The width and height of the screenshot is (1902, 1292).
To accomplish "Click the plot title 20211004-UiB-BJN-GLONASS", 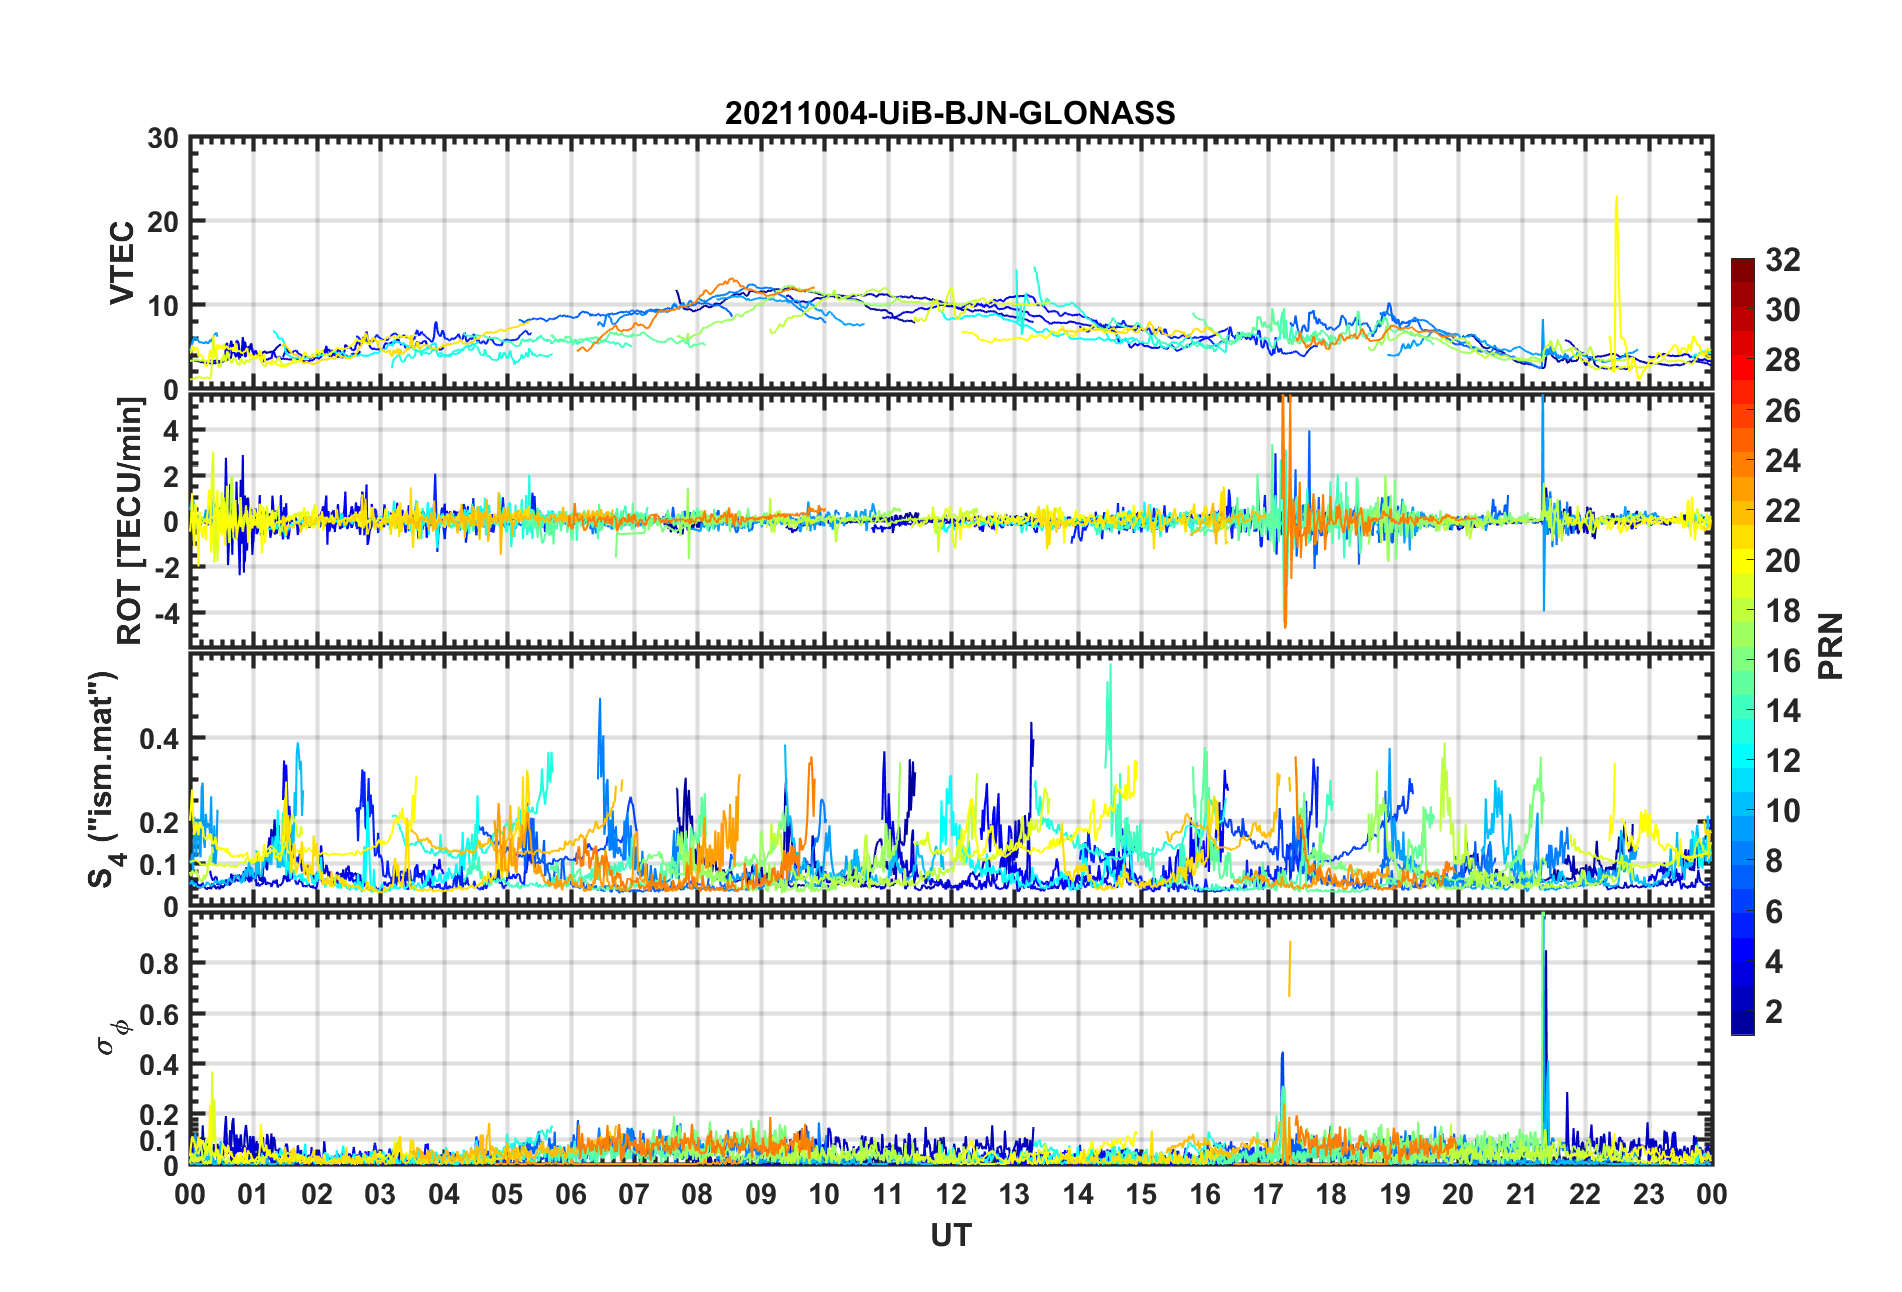I will (950, 113).
